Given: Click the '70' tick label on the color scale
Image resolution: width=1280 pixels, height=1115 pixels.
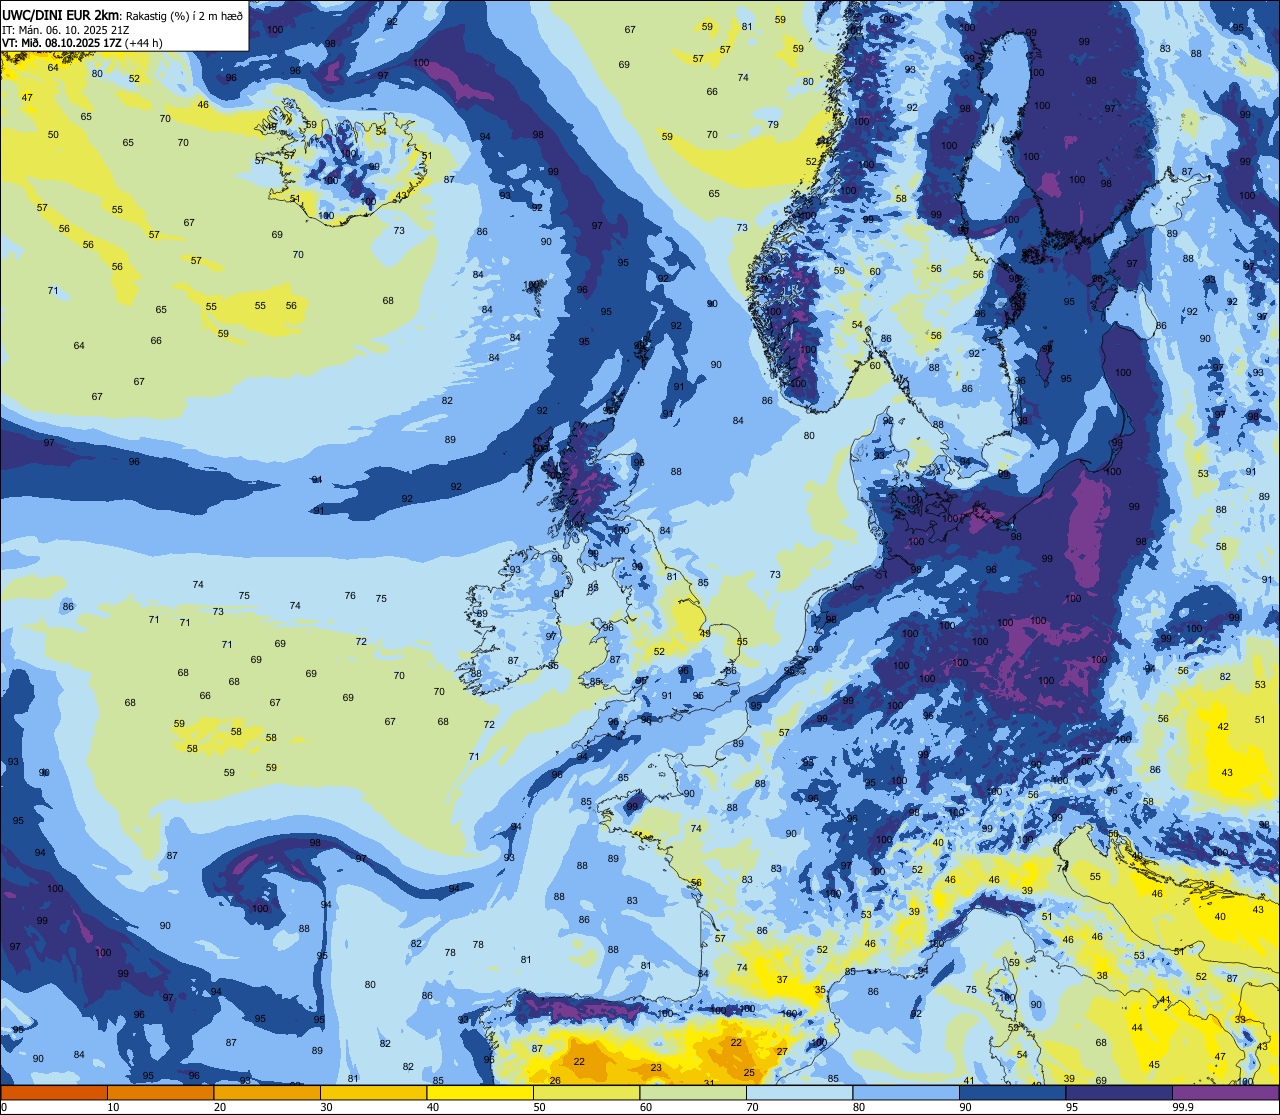Looking at the screenshot, I should [752, 1107].
